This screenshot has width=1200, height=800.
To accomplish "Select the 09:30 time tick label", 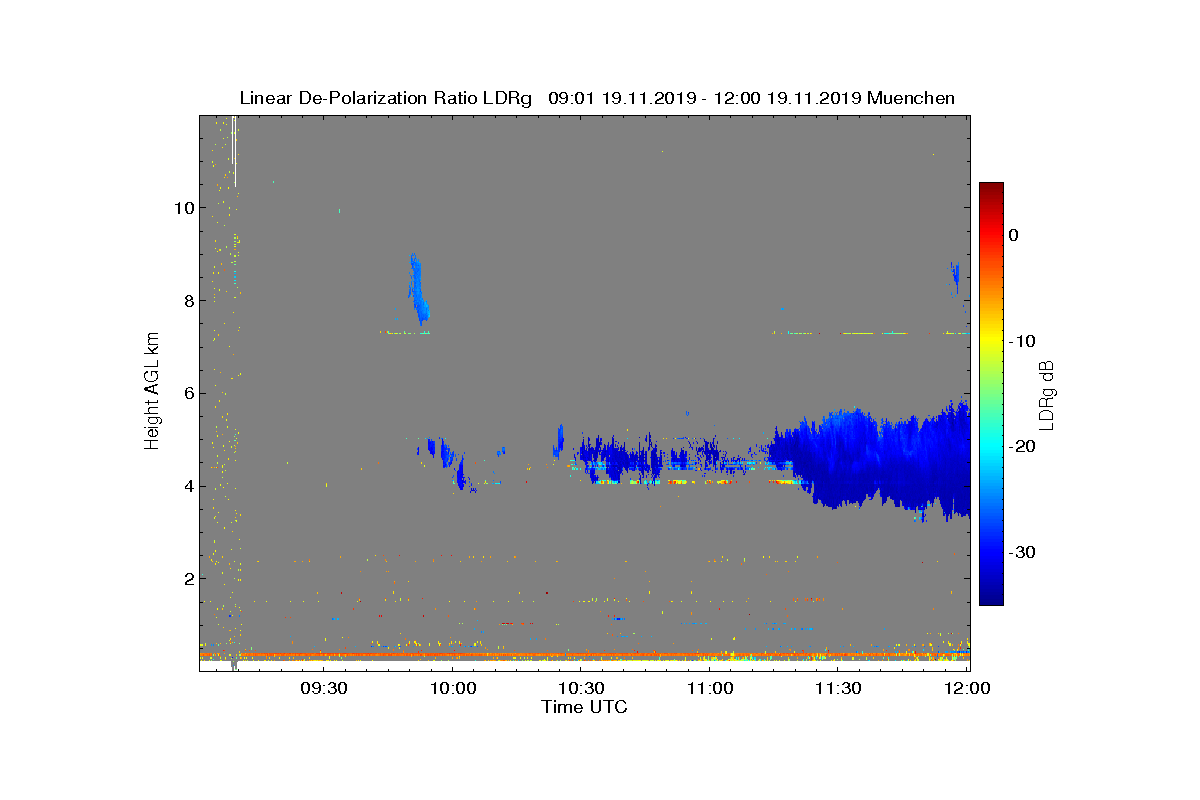I will coord(323,688).
